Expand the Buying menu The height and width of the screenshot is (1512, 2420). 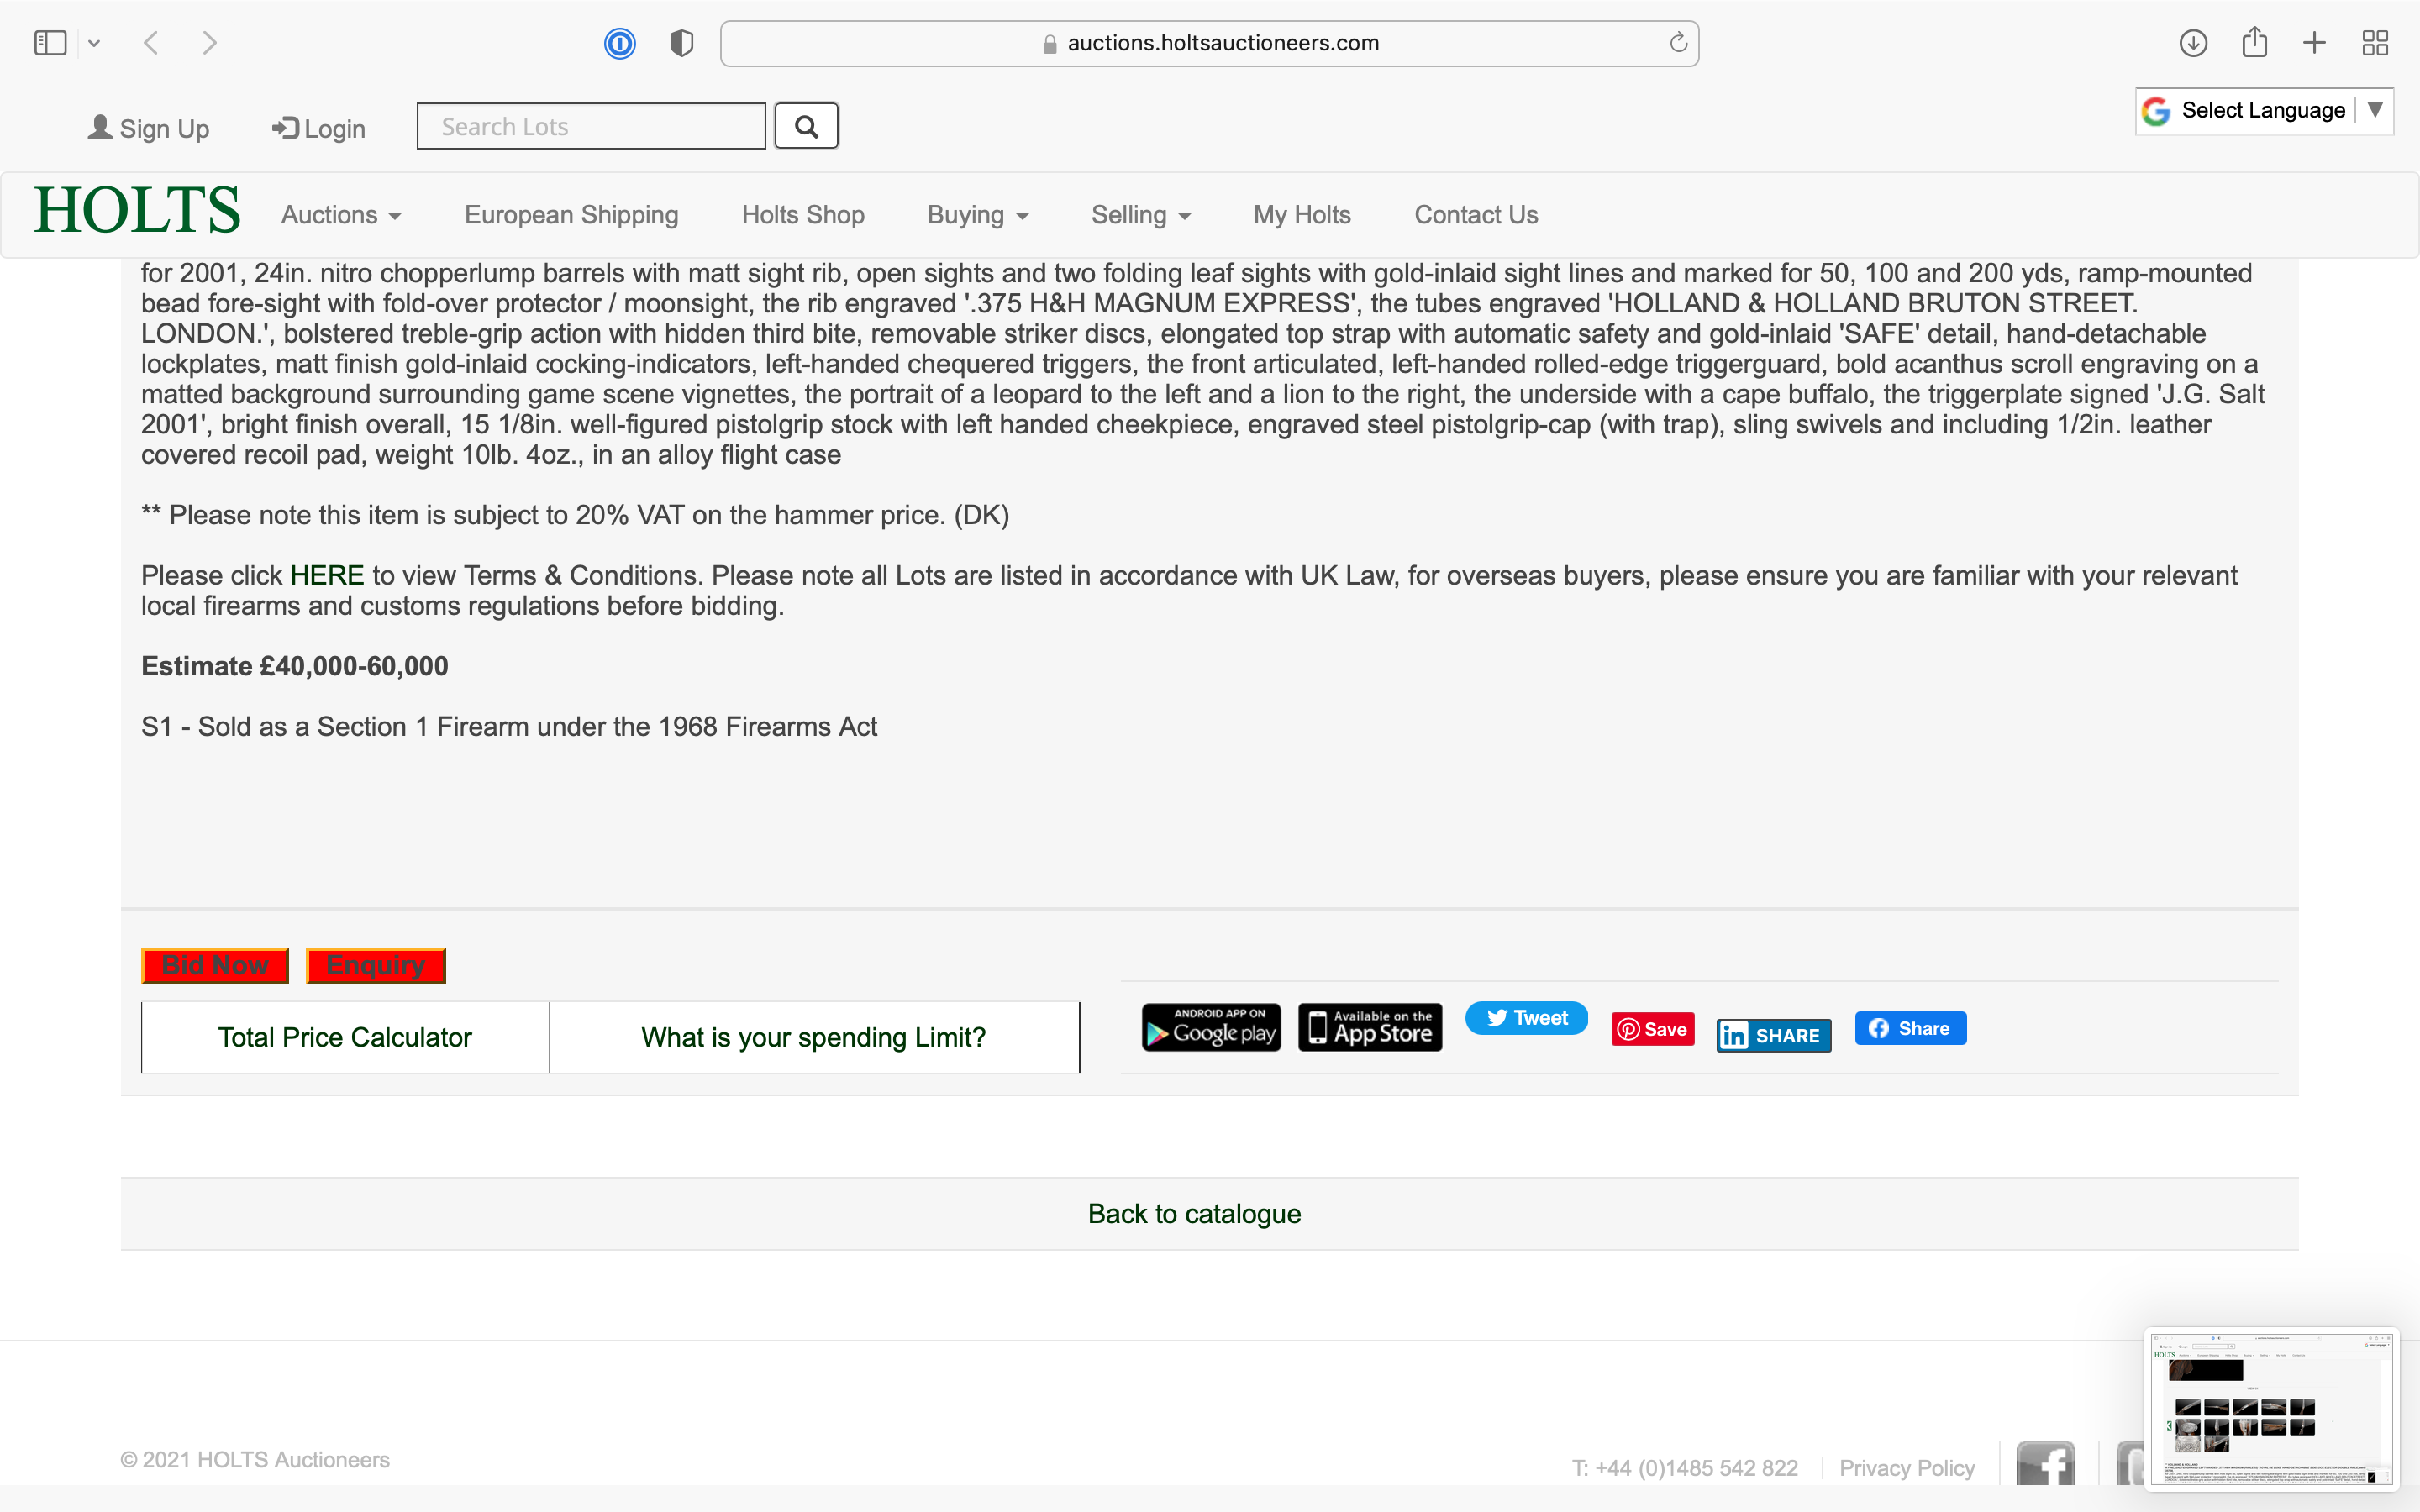[x=977, y=215]
